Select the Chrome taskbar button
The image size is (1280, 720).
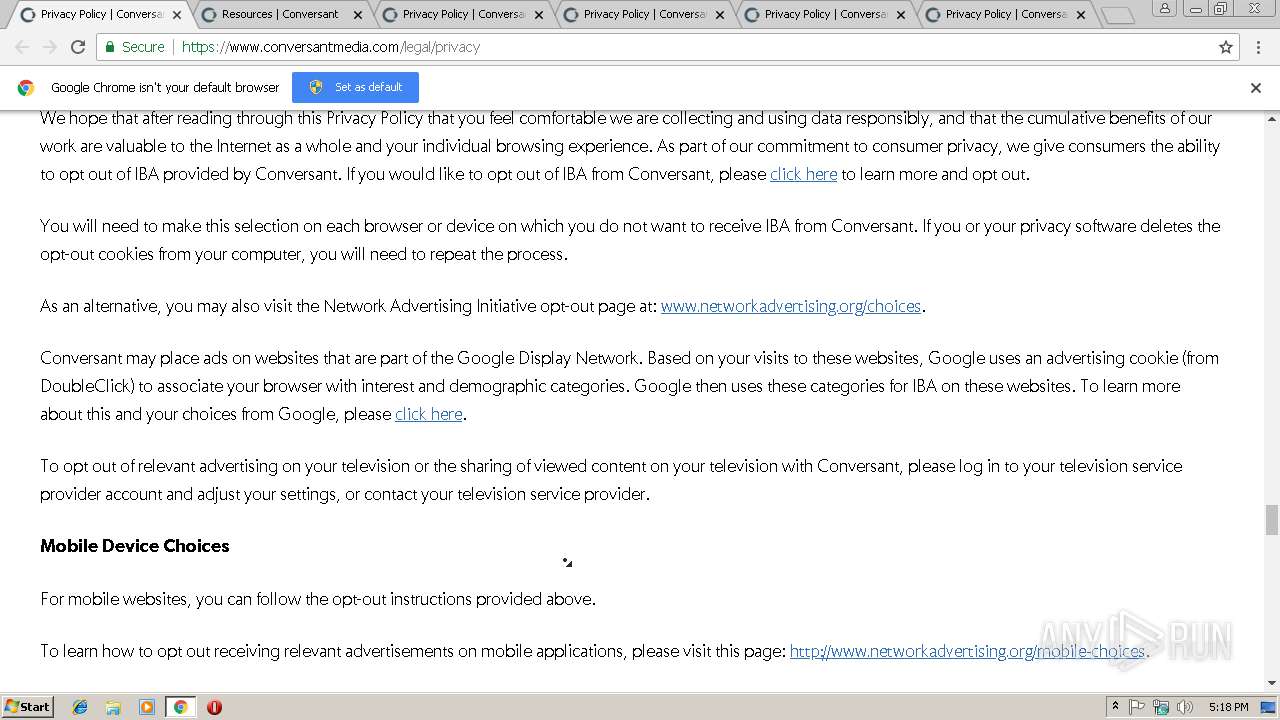pos(180,707)
